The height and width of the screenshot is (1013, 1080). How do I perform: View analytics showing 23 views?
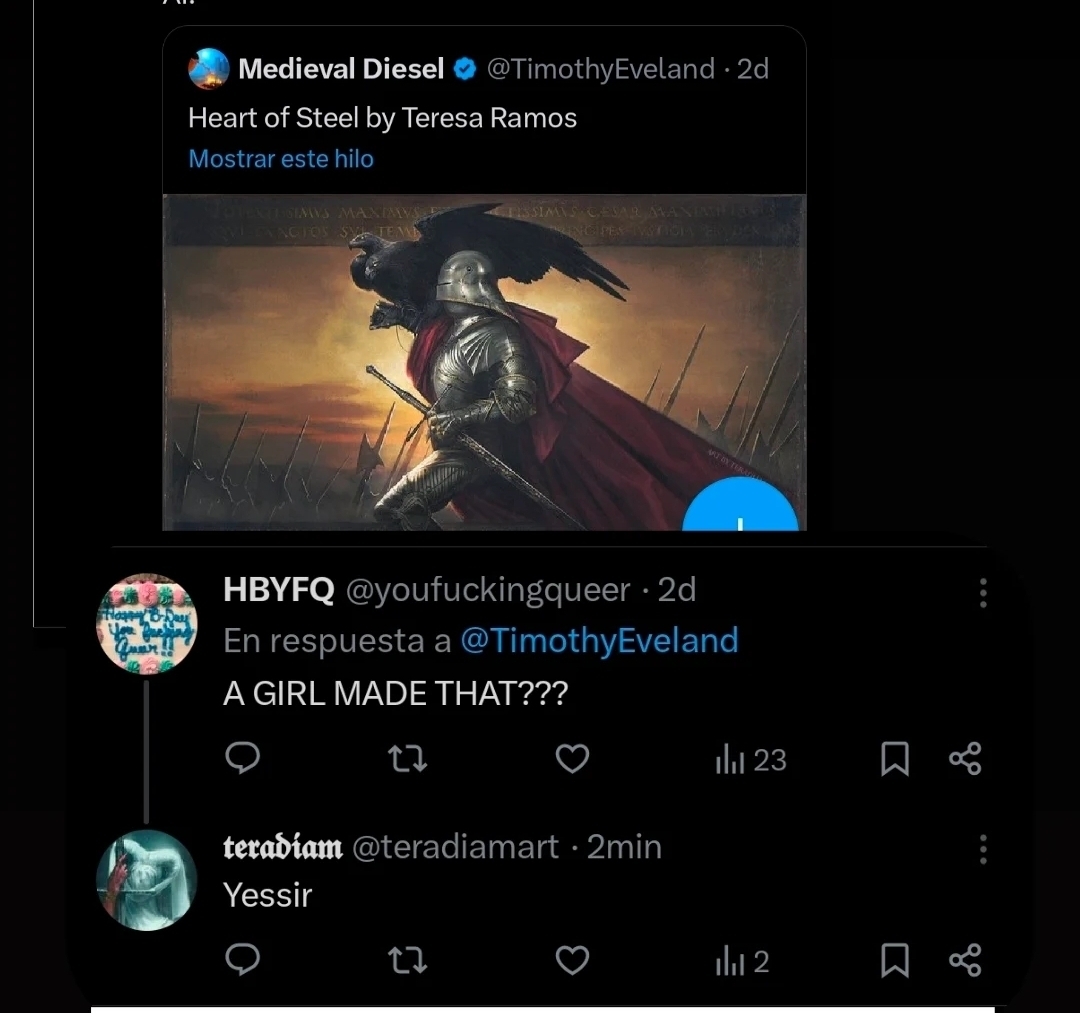click(751, 761)
